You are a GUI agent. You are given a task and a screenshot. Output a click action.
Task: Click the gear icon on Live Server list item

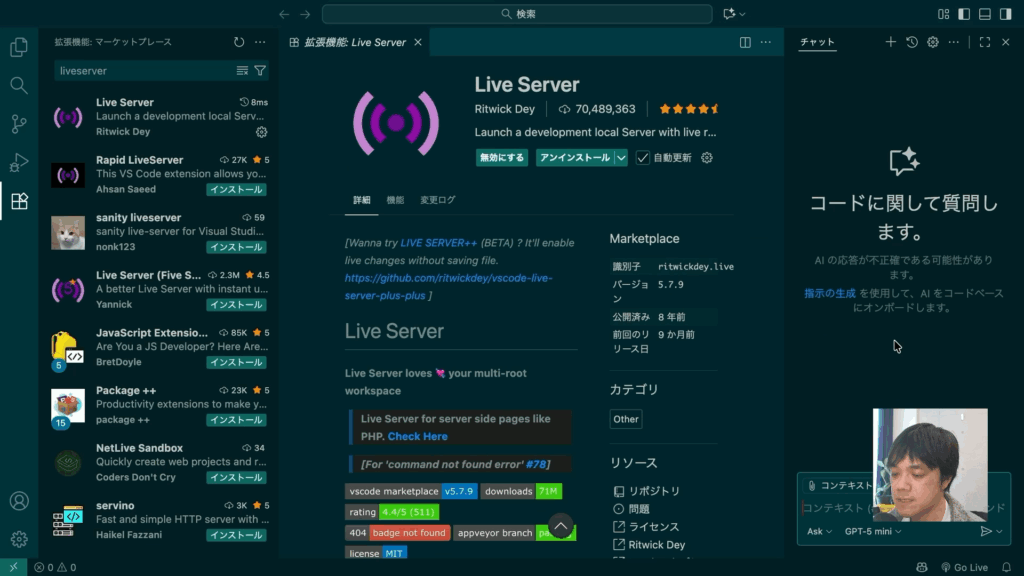[262, 132]
